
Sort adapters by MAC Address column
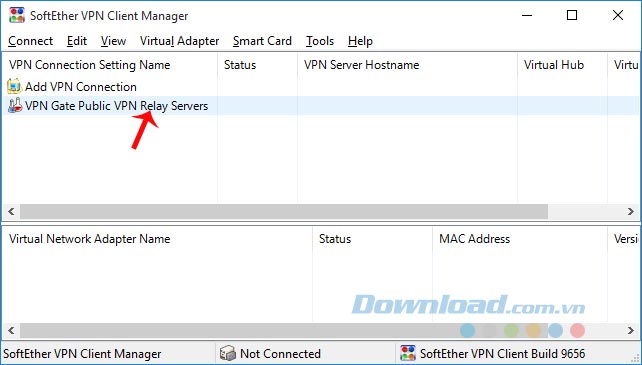click(x=520, y=239)
